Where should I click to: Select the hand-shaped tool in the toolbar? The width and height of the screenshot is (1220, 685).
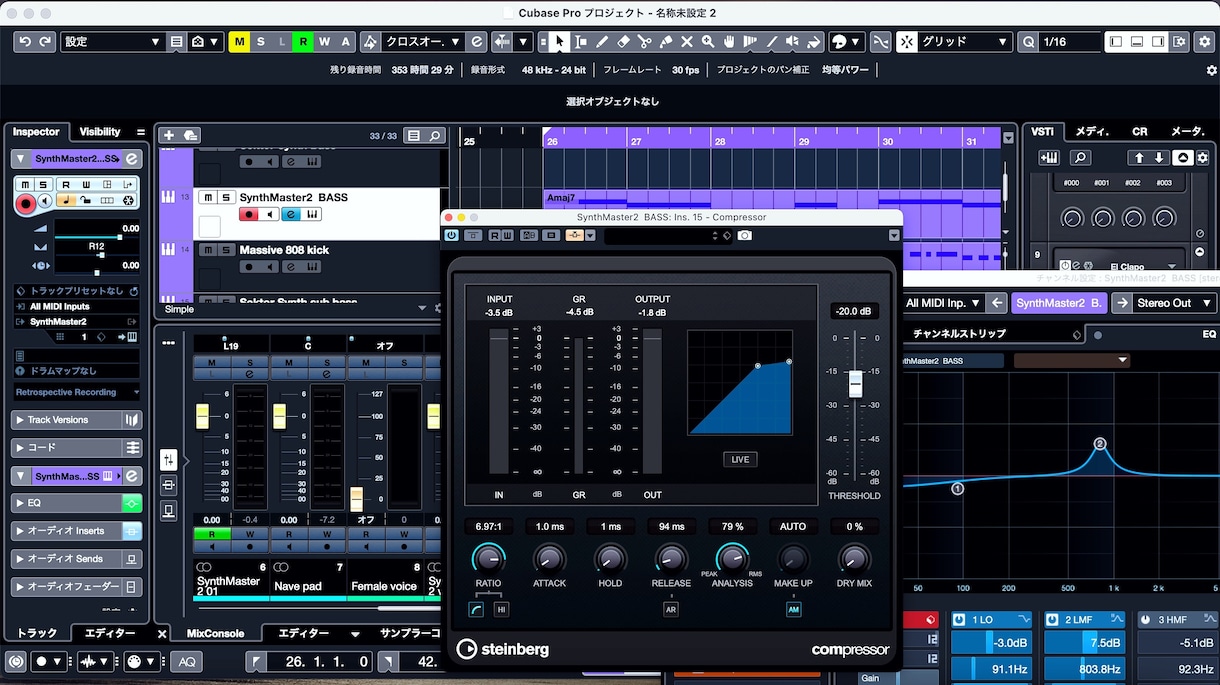pos(729,42)
